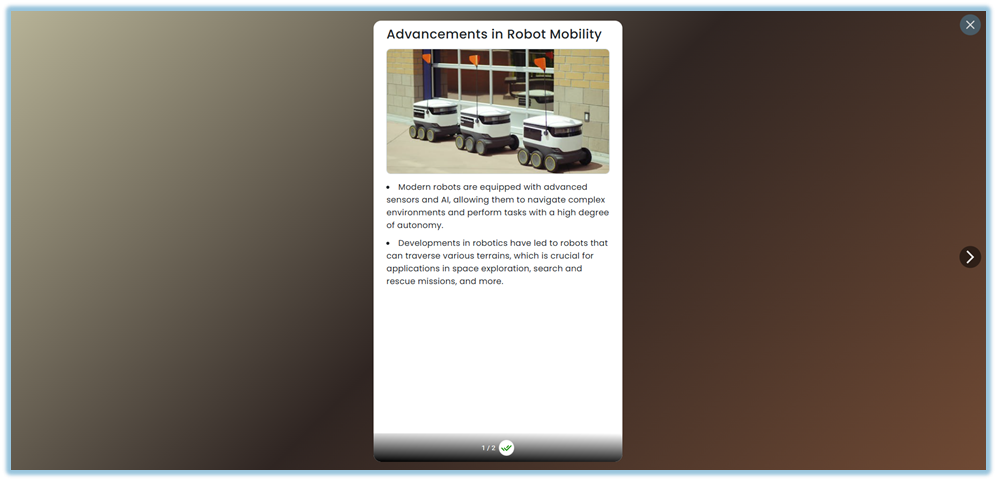Click the orange flag on the left robot
The image size is (997, 481).
tap(427, 58)
